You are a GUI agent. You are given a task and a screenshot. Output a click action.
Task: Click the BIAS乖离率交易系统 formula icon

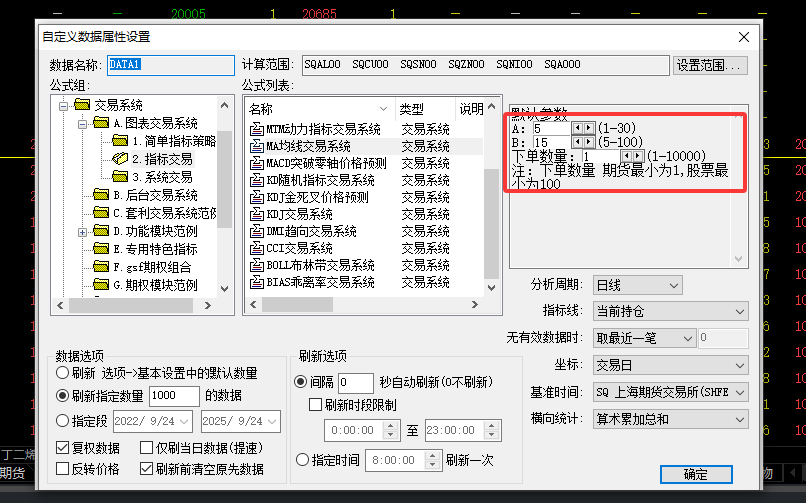tap(256, 282)
